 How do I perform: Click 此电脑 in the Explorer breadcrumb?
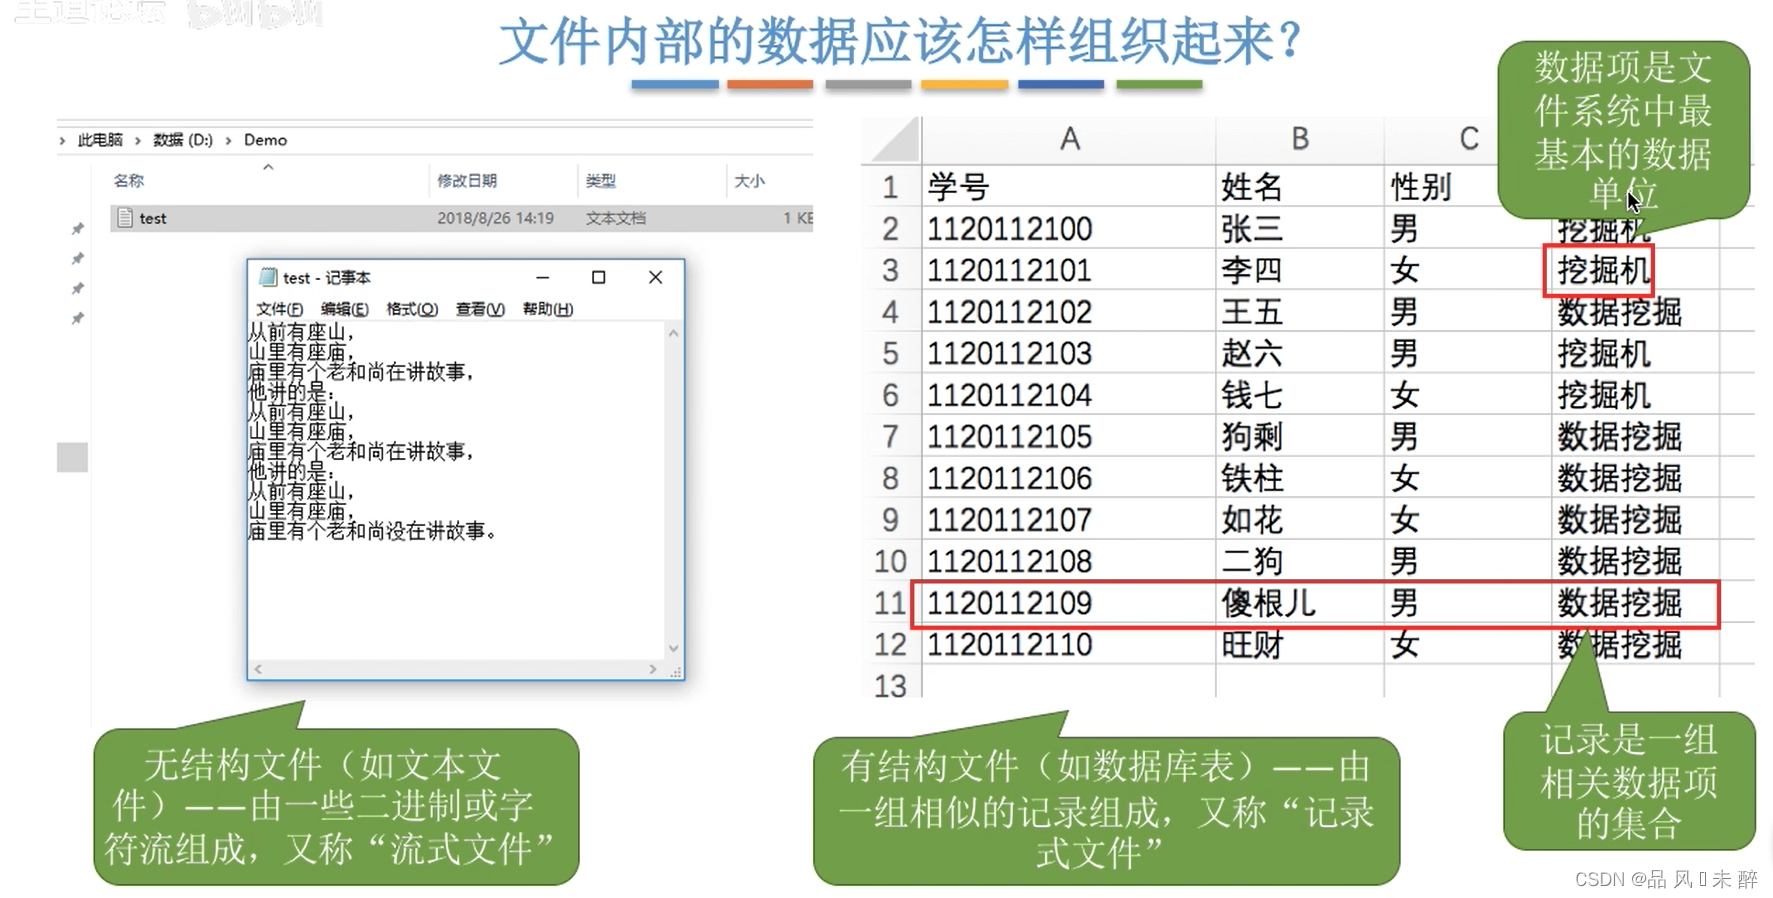point(100,140)
